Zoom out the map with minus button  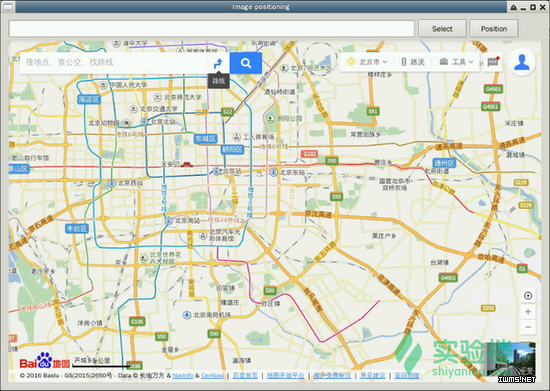tap(528, 327)
